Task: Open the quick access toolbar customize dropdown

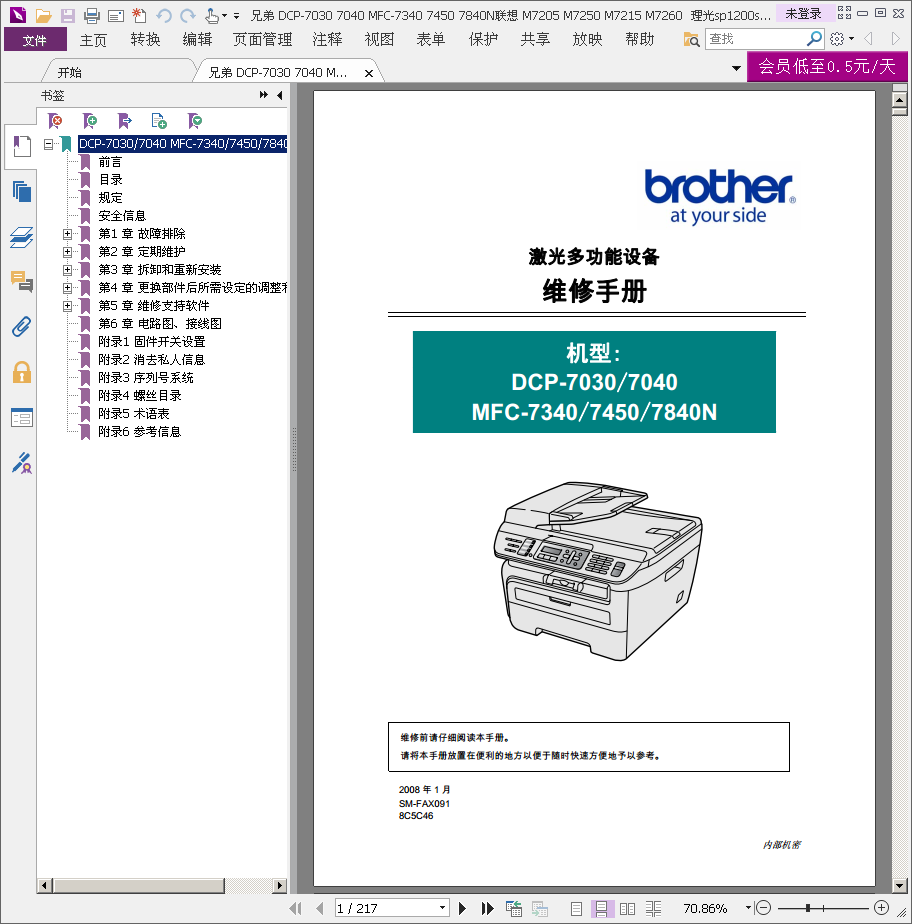Action: point(236,16)
